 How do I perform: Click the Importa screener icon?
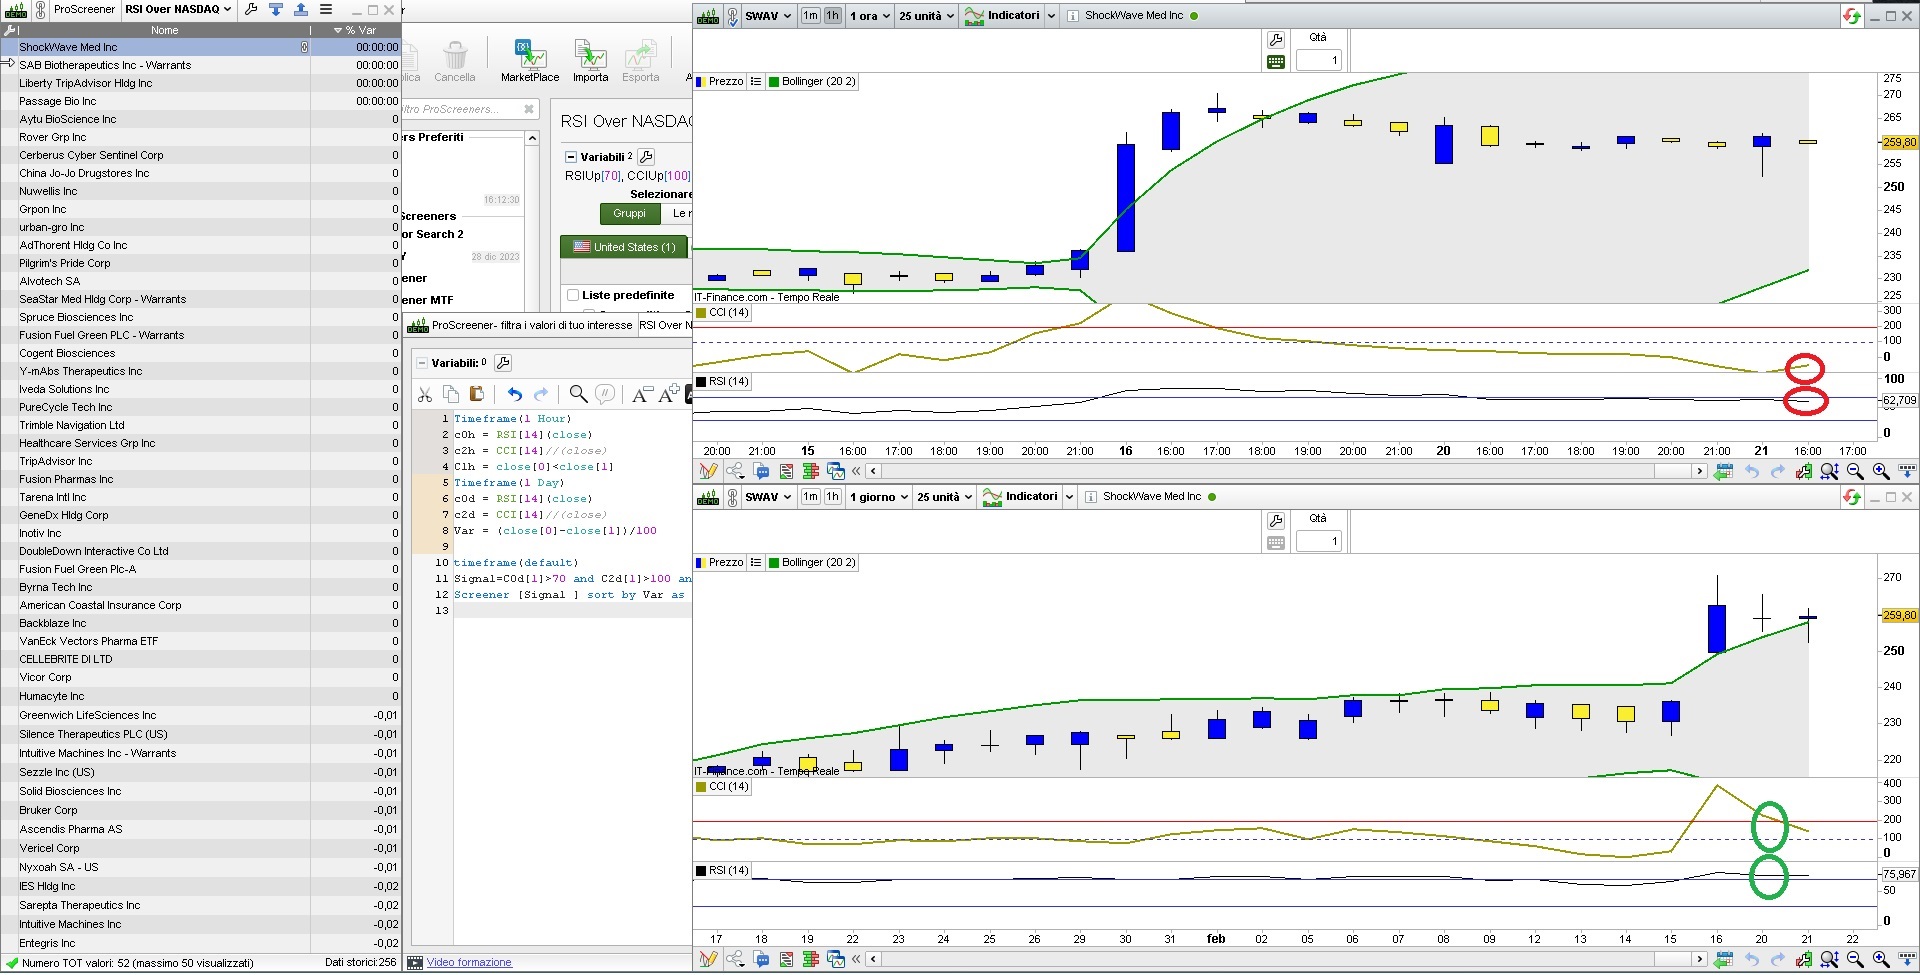coord(590,56)
